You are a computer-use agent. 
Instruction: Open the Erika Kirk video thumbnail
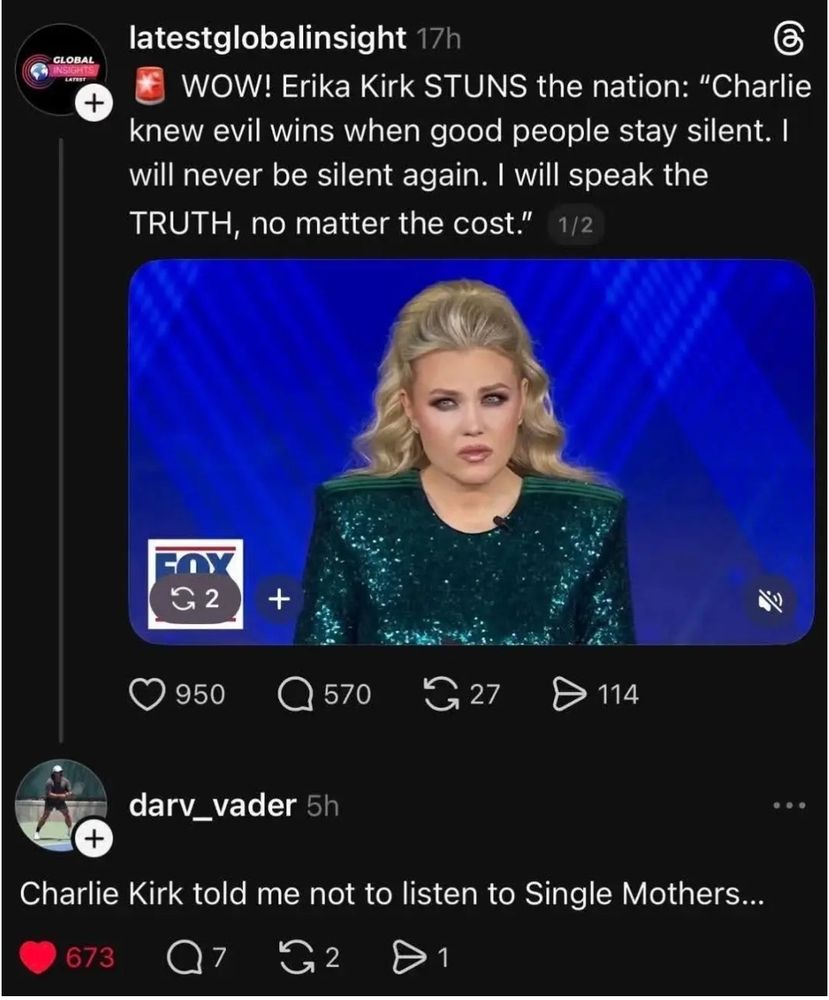click(x=471, y=452)
